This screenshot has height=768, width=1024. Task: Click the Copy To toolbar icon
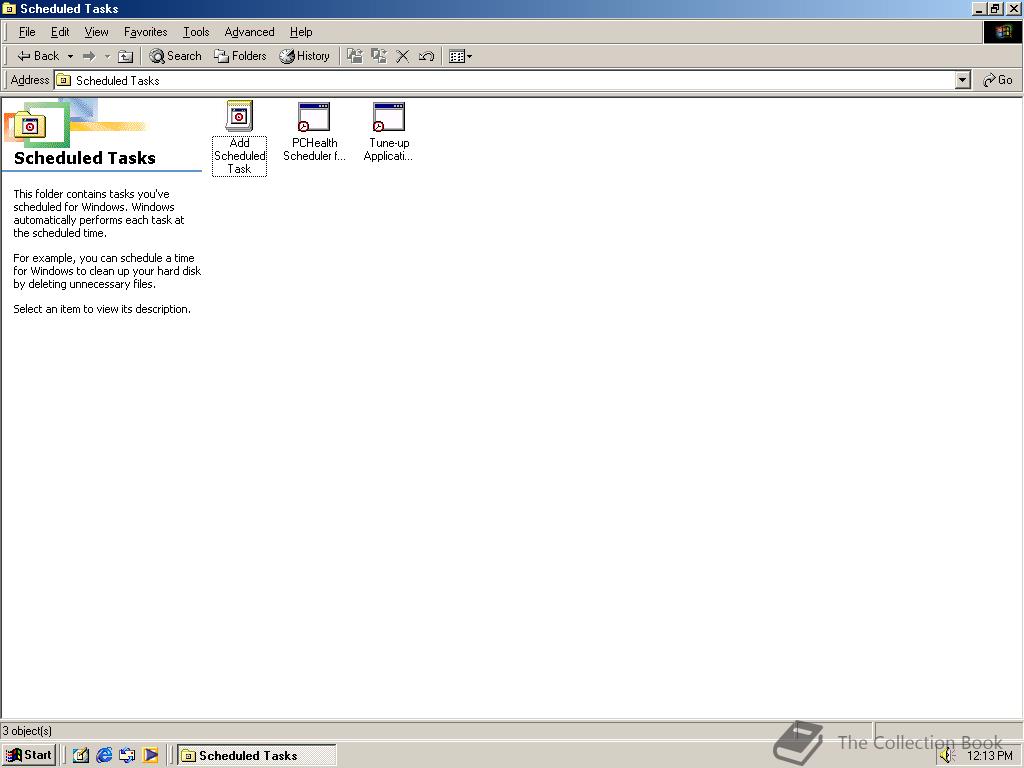tap(379, 56)
